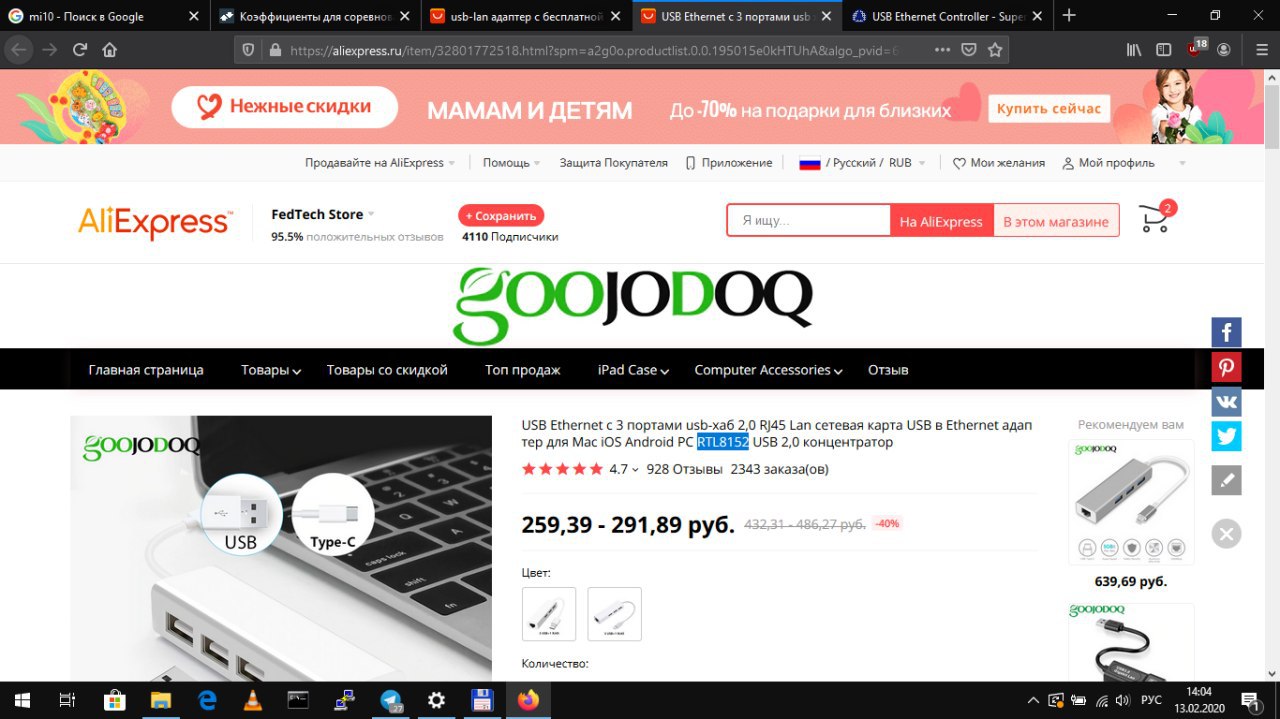Viewport: 1280px width, 719px height.
Task: Open Главная страница store menu item
Action: click(x=146, y=370)
